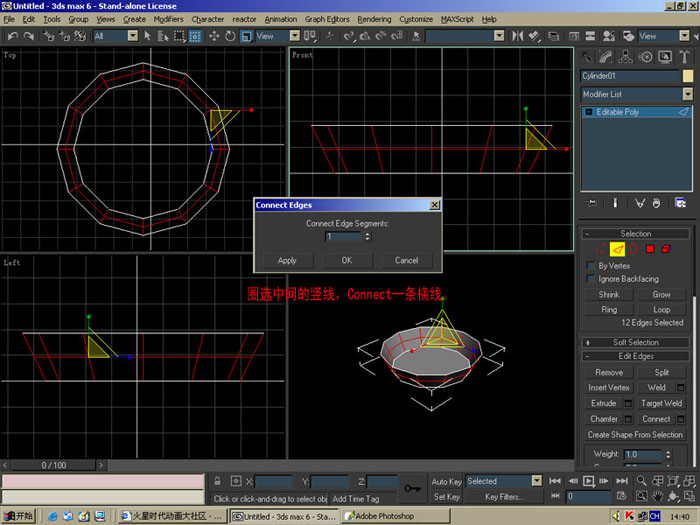Viewport: 700px width, 525px height.
Task: Open the Character menu
Action: pos(208,19)
